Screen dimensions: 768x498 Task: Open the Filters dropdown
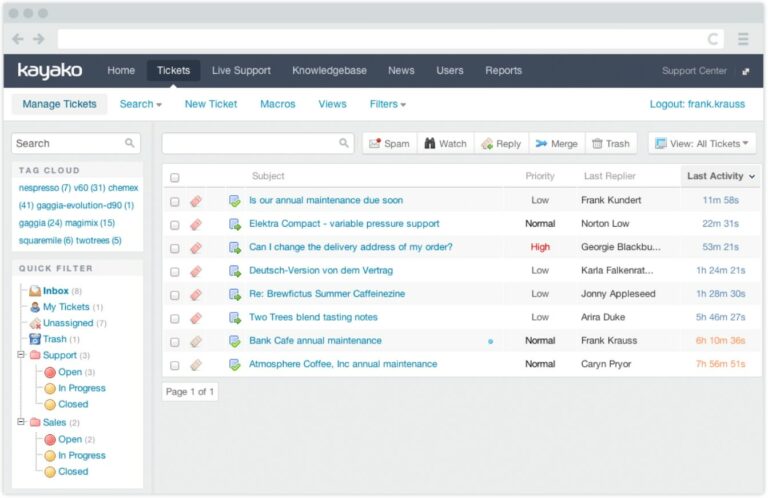(x=387, y=104)
